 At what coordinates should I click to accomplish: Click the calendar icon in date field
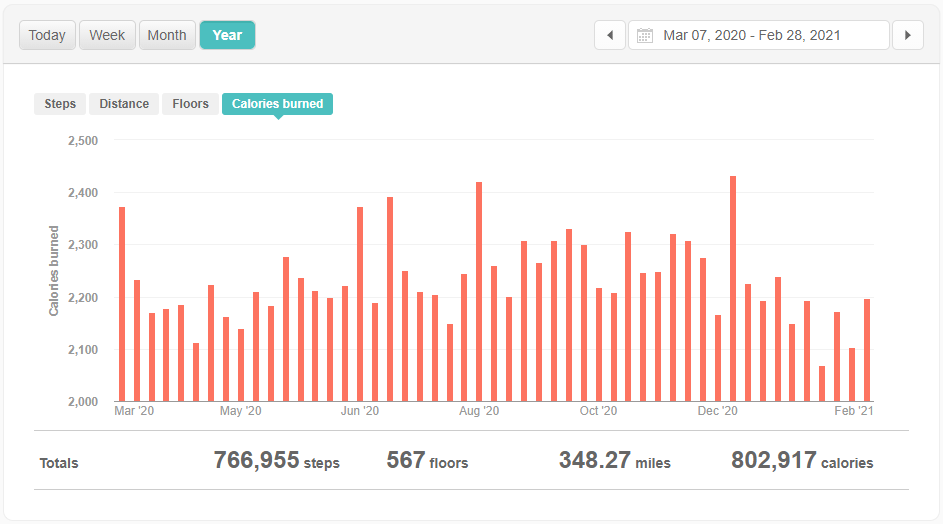[645, 36]
